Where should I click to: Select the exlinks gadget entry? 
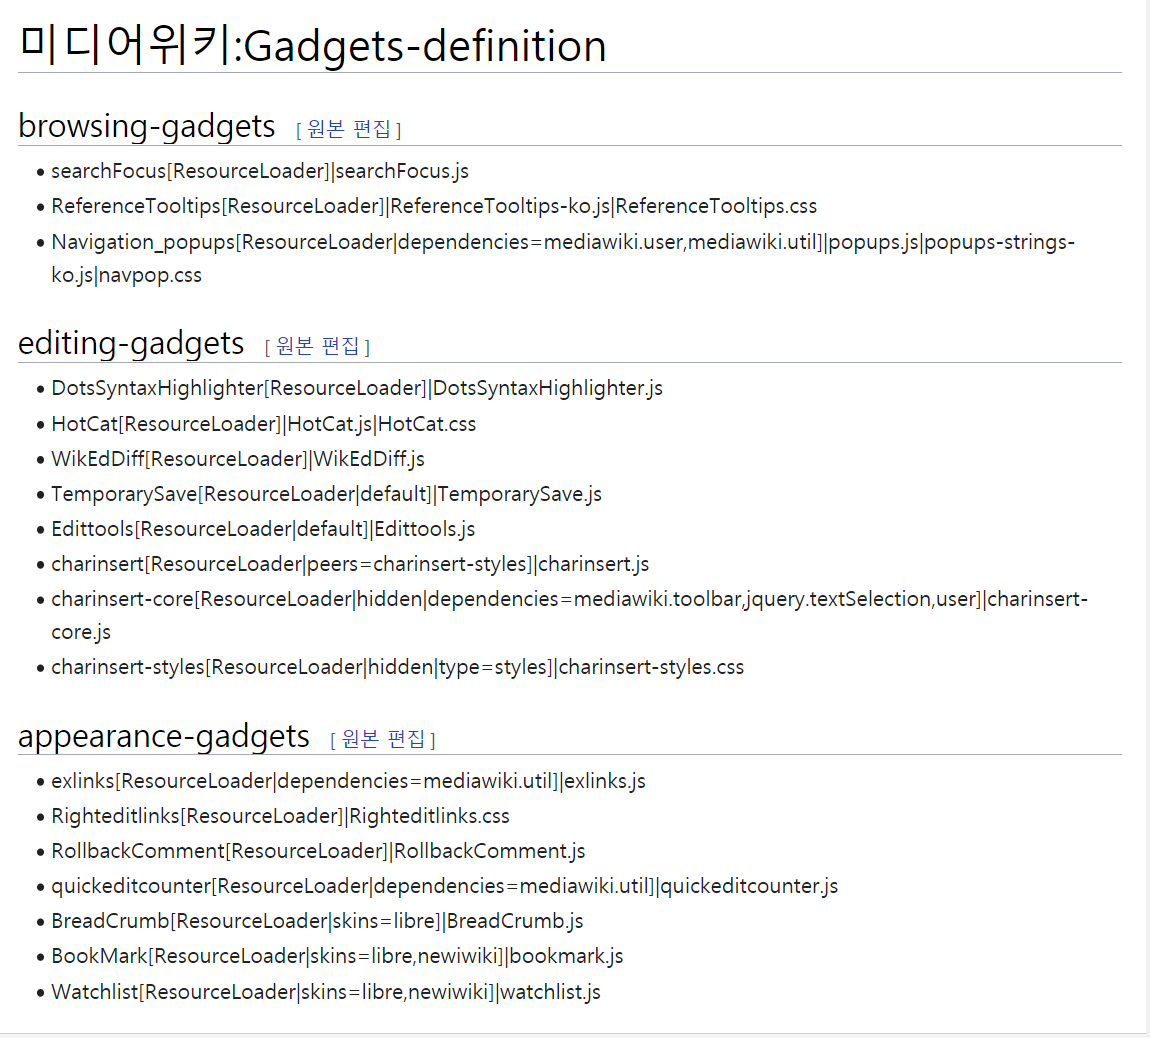(347, 780)
